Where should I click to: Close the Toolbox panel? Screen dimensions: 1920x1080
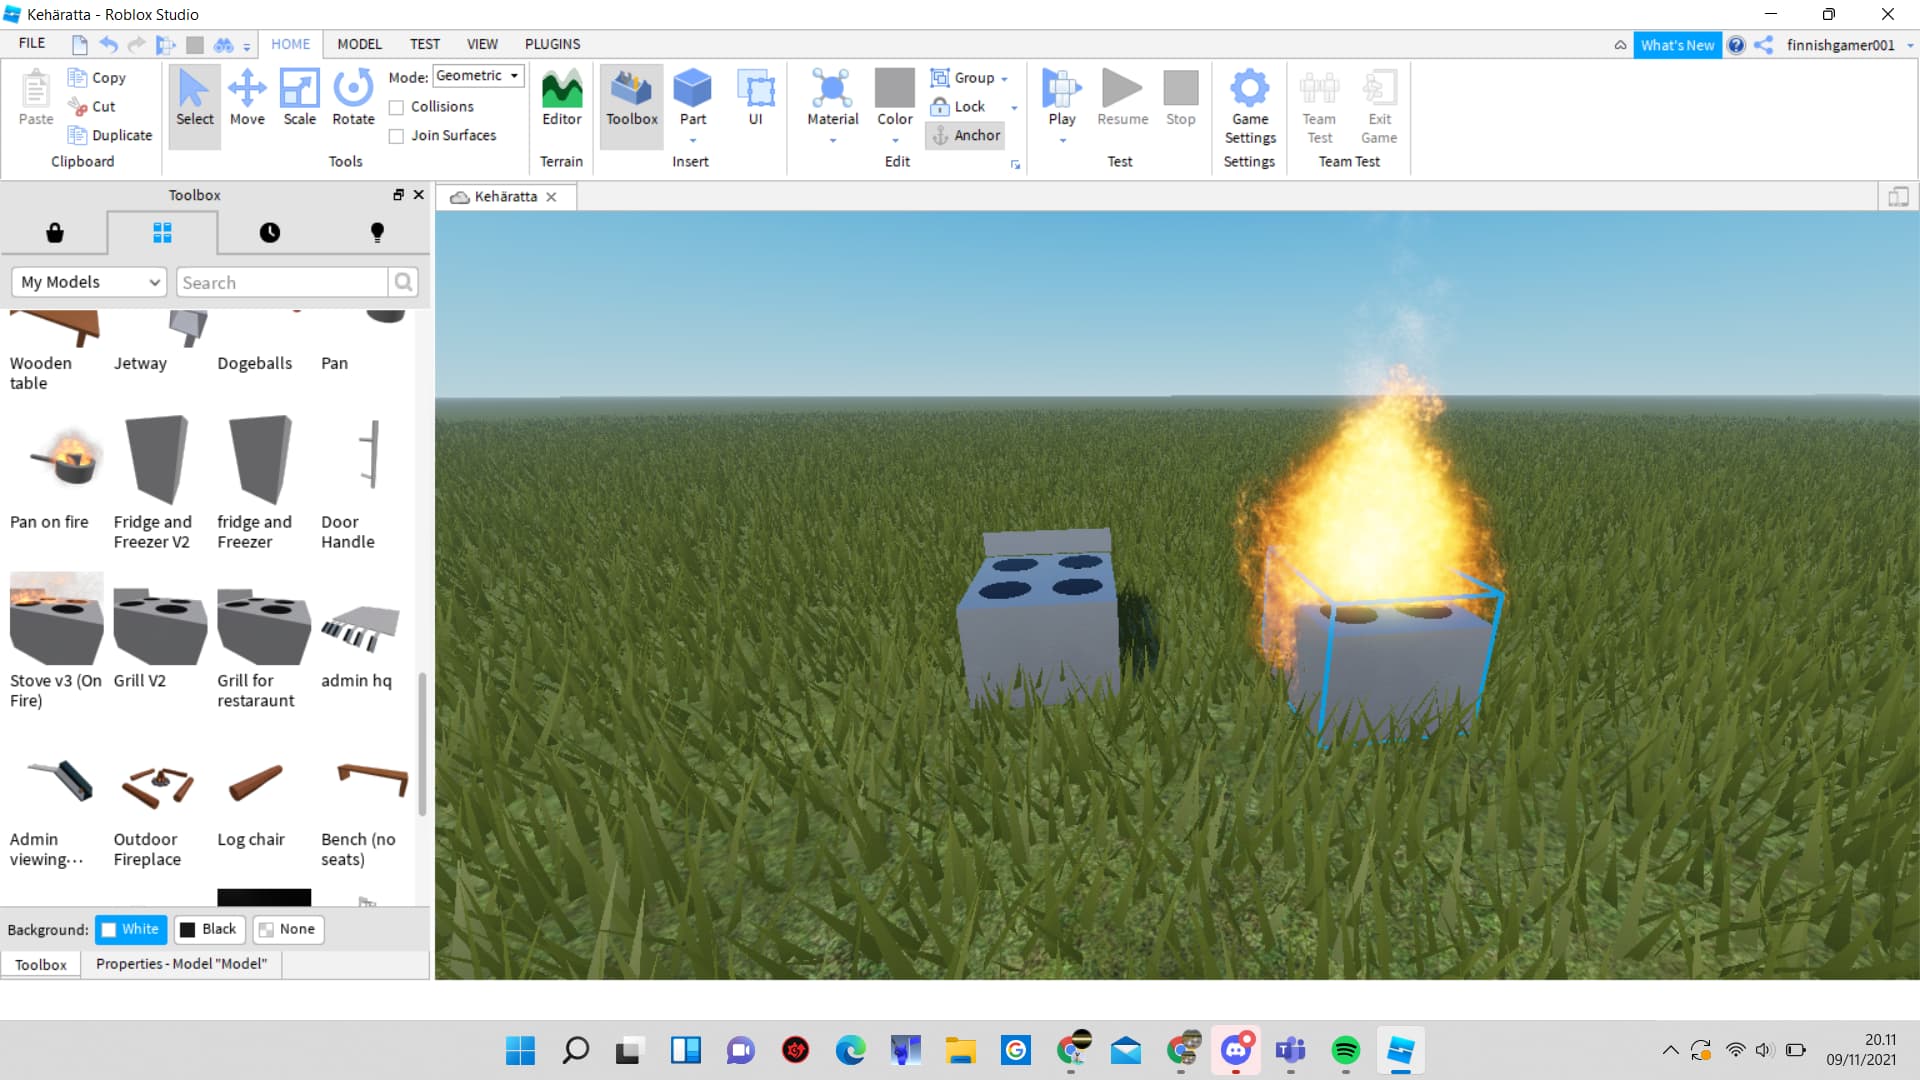[419, 195]
